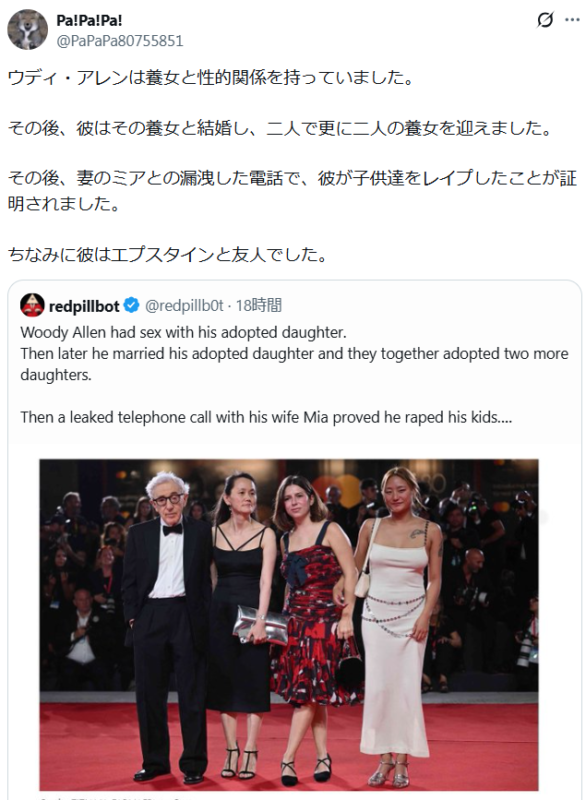Click the Grok explain-post icon

[x=545, y=20]
